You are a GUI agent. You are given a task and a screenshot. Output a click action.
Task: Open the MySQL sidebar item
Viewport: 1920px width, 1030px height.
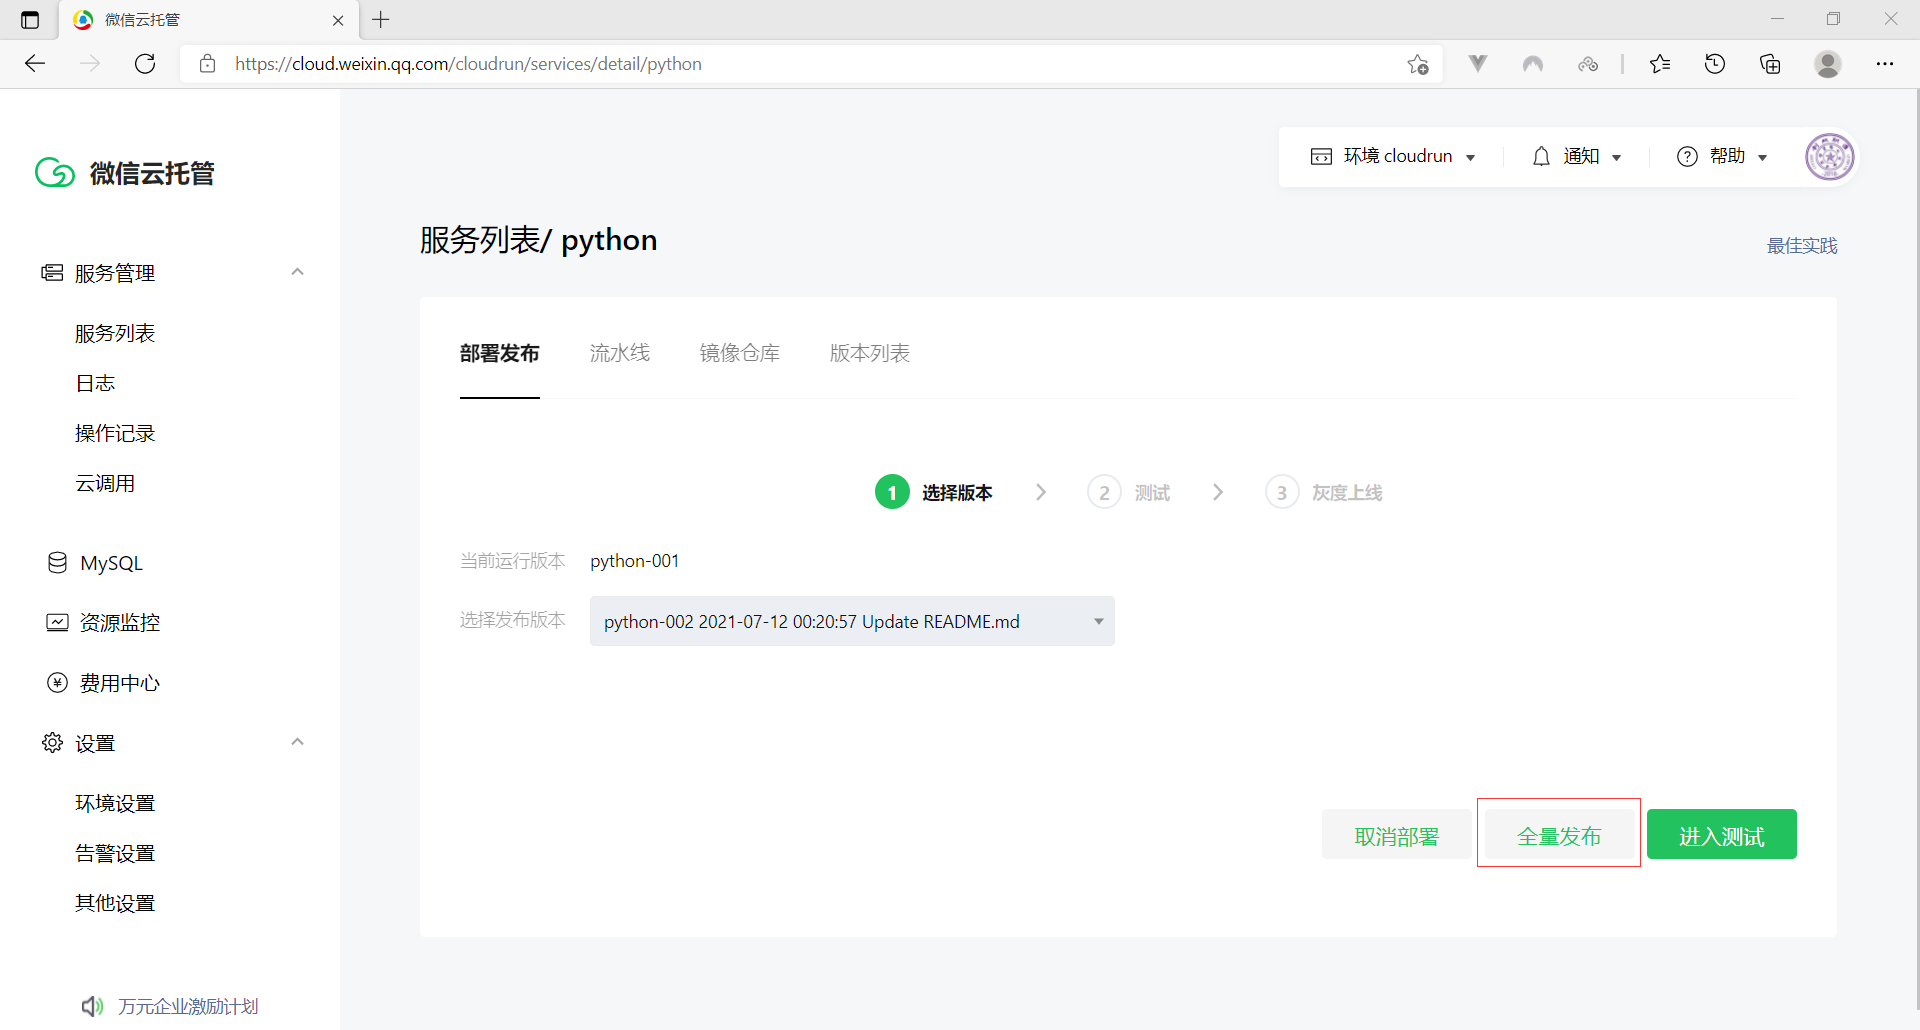[111, 563]
